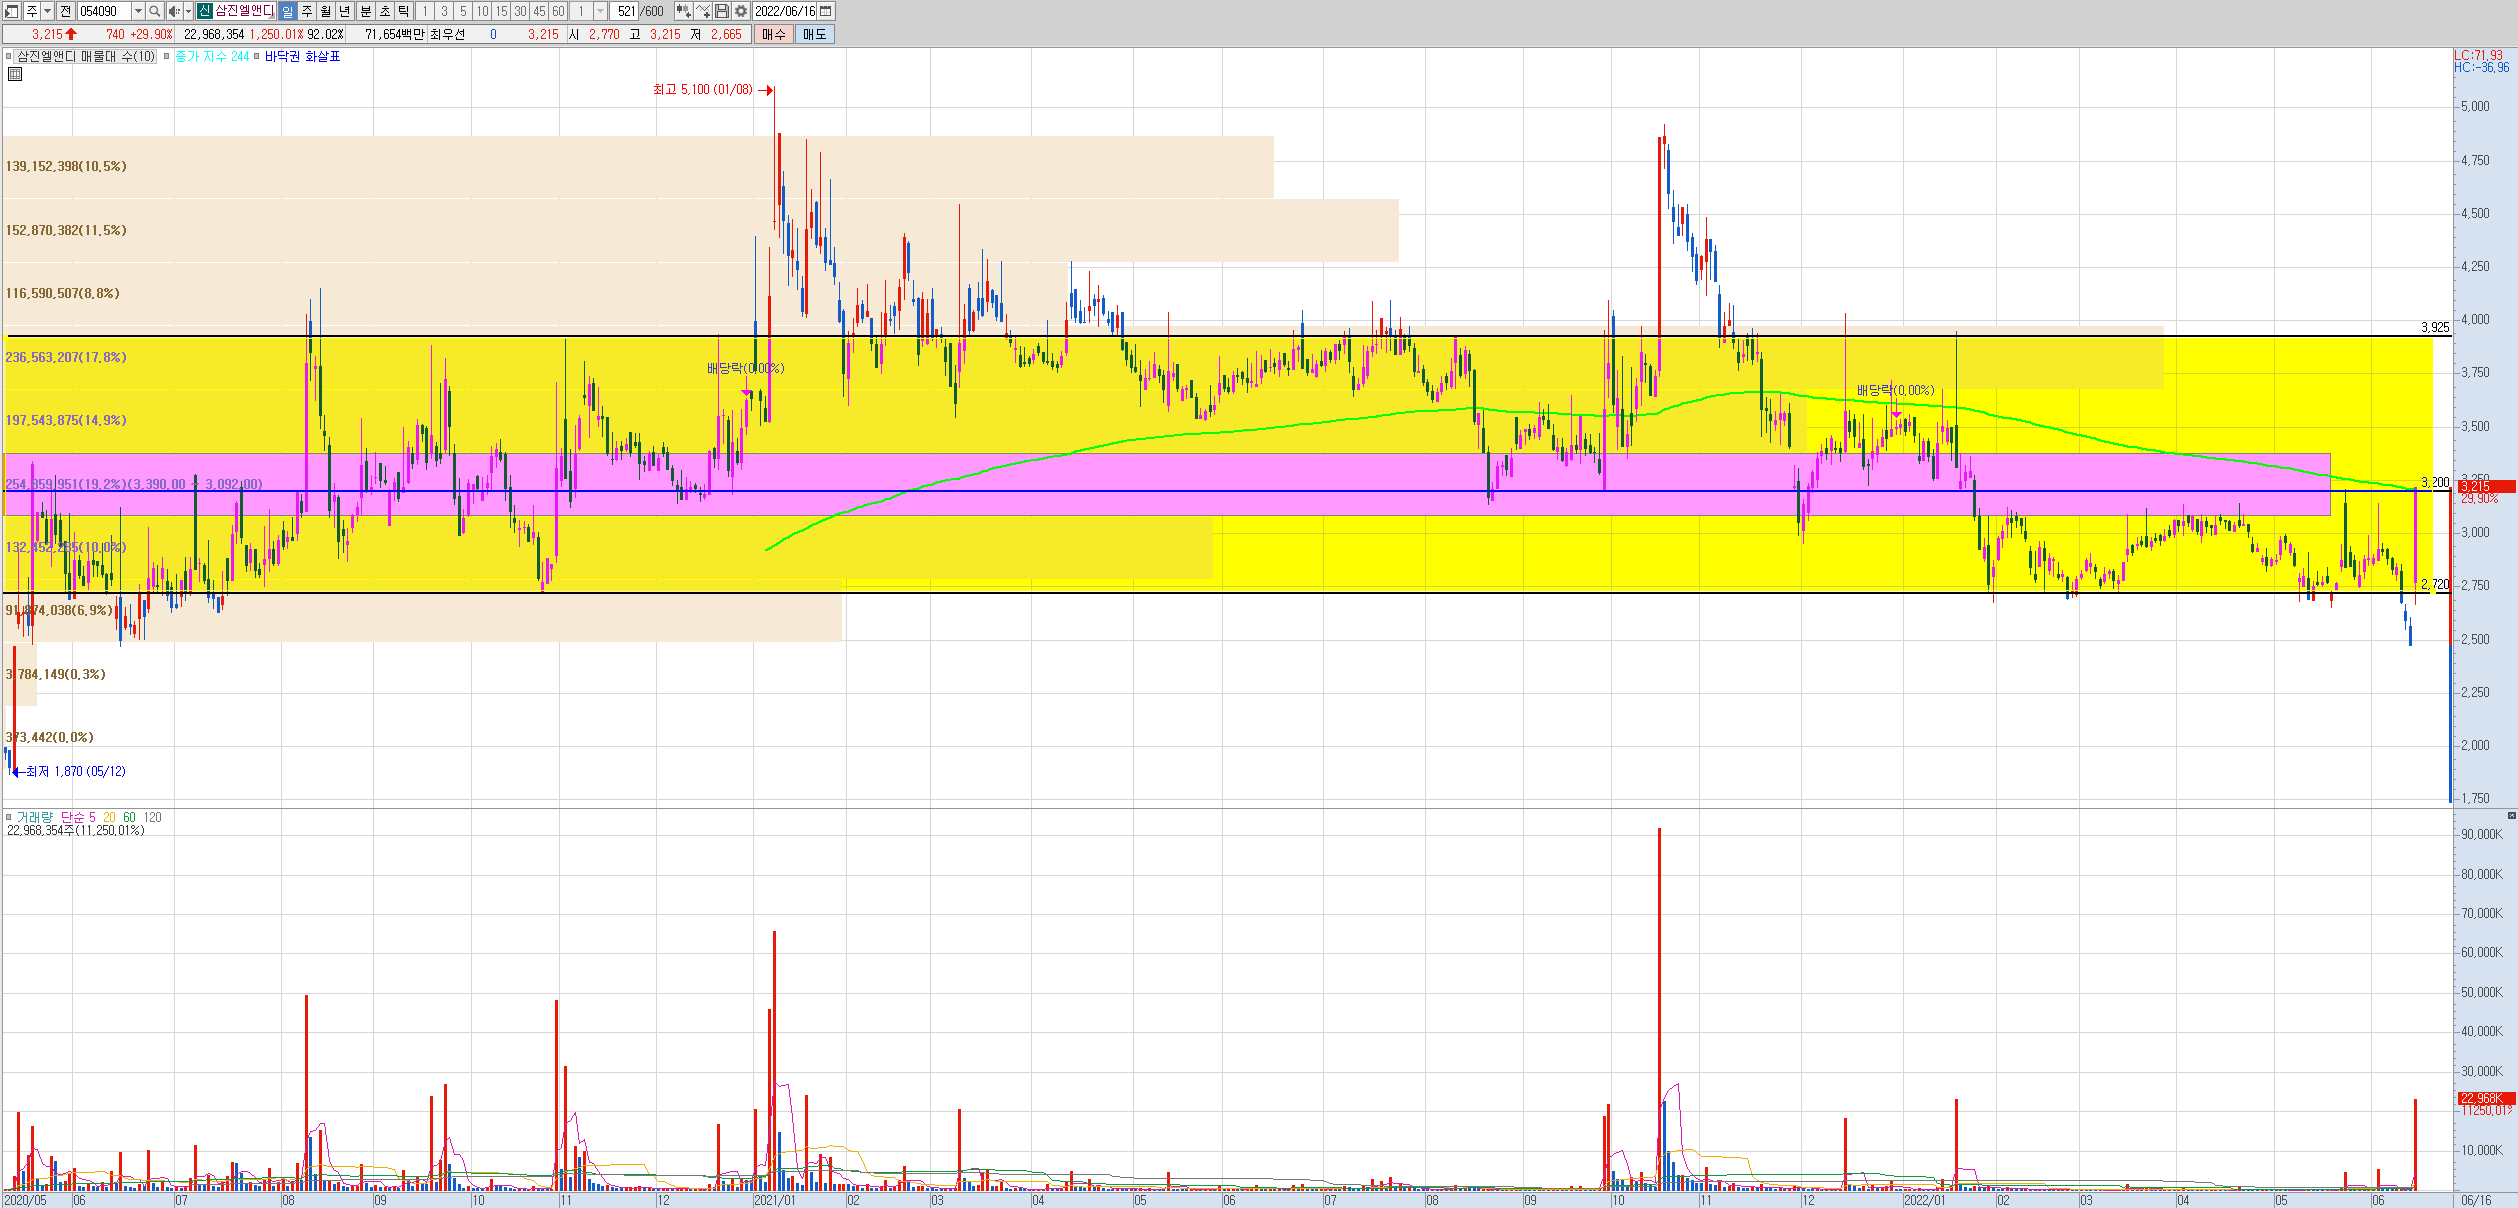Click marker square before 바닥권 화살표 legend
Viewport: 2518px width, 1208px height.
257,56
